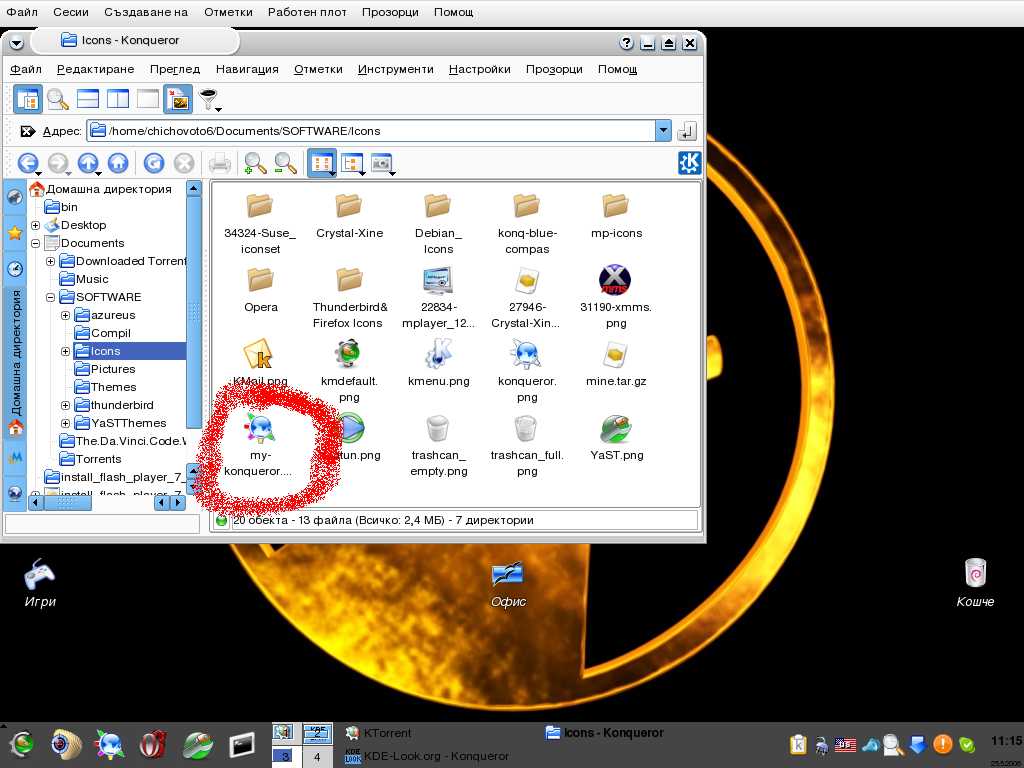Switch to KDE-Look.org Konqueror task

(426, 756)
